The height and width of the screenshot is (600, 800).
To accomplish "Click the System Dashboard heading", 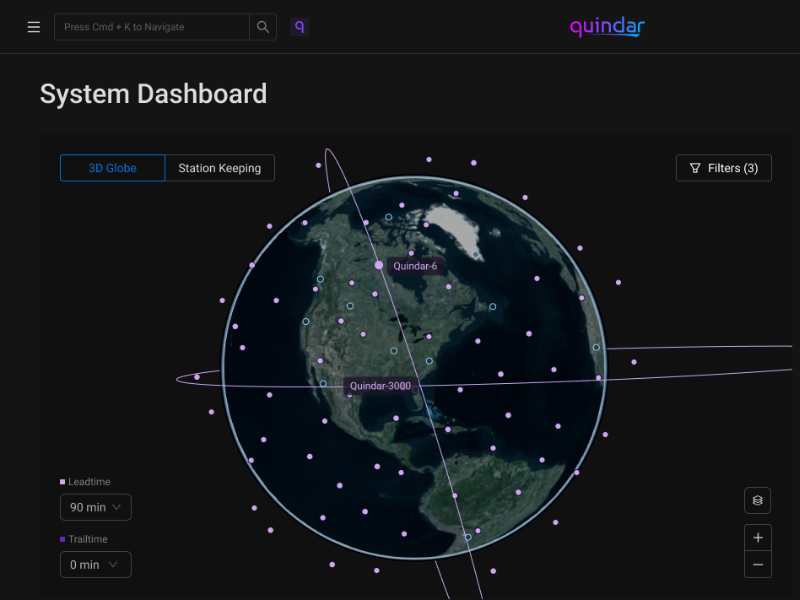I will pos(154,94).
